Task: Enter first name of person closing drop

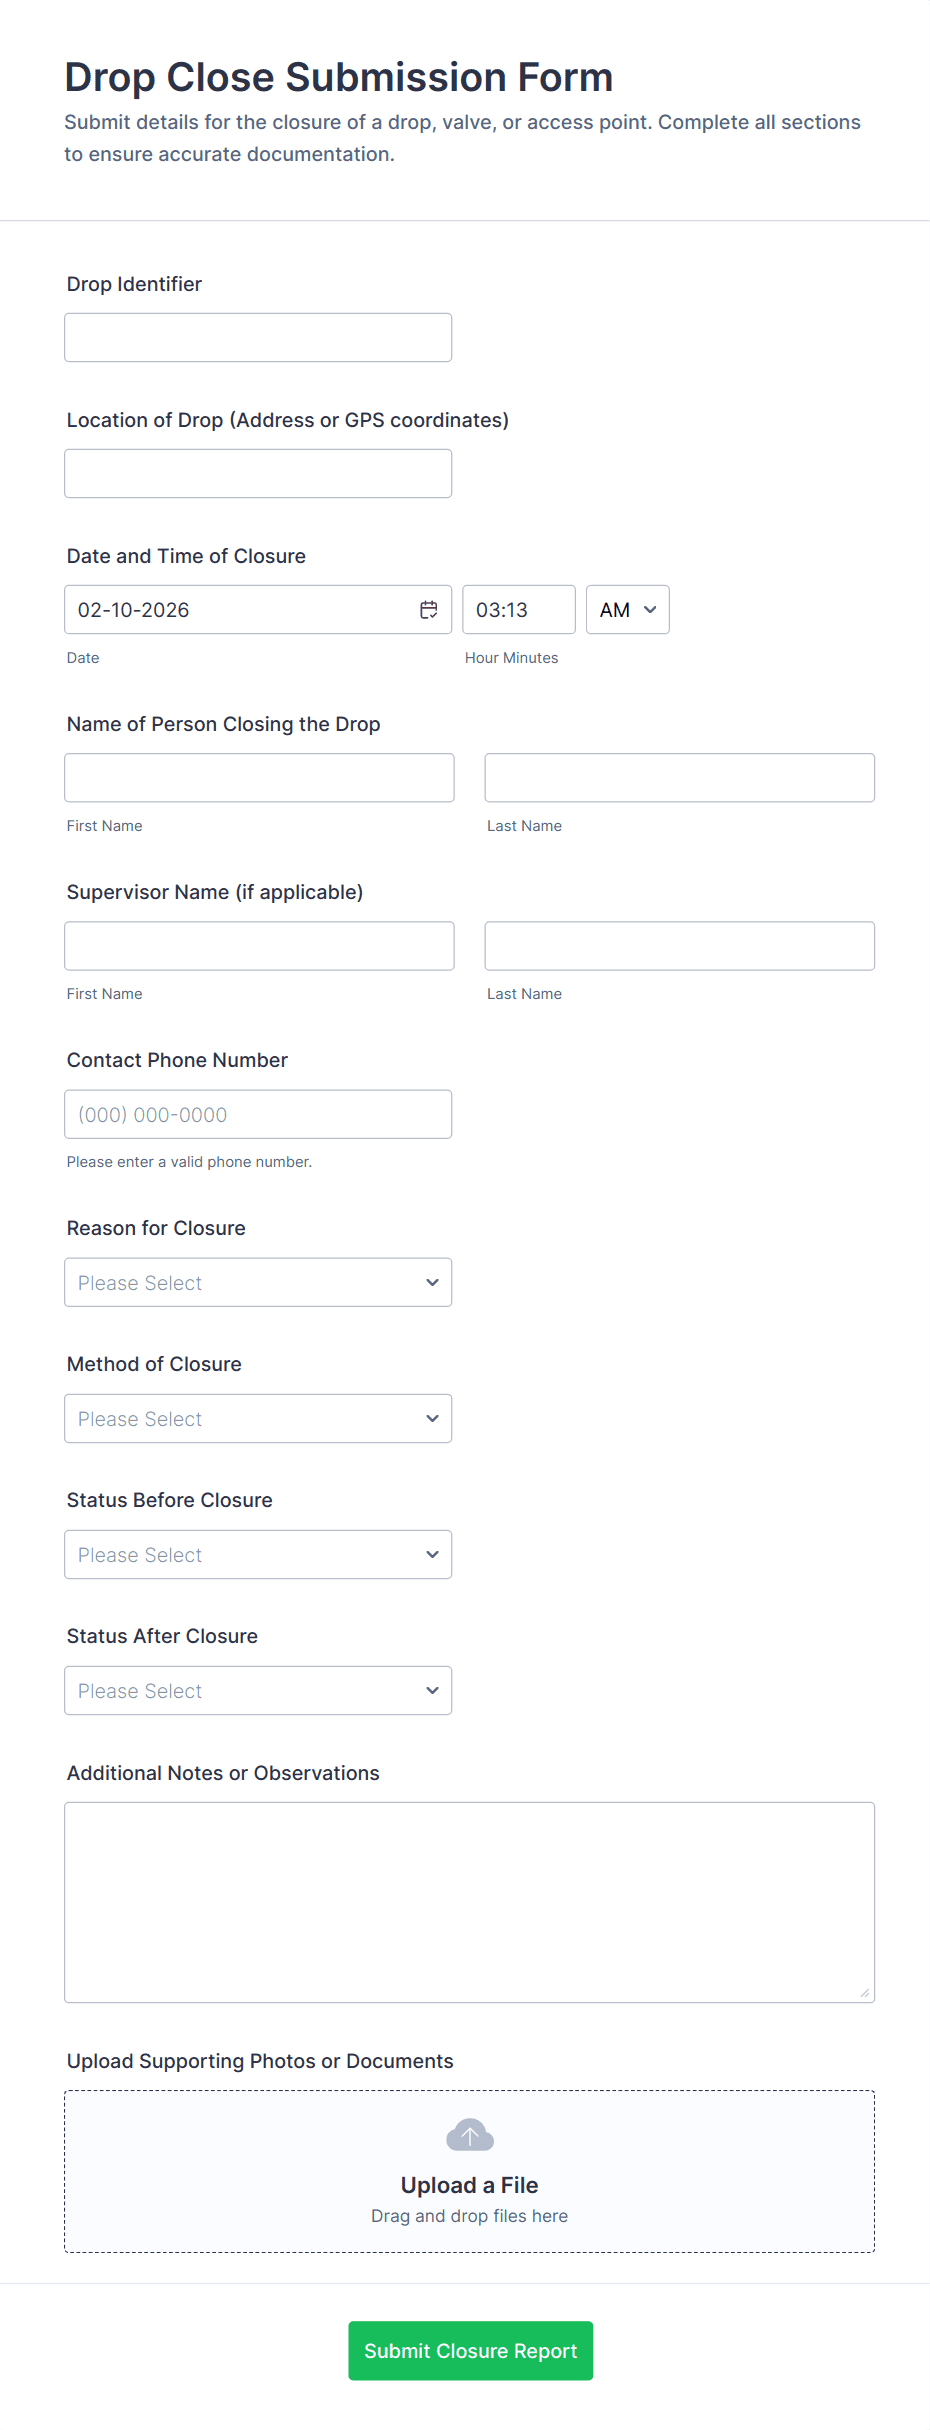Action: click(259, 778)
